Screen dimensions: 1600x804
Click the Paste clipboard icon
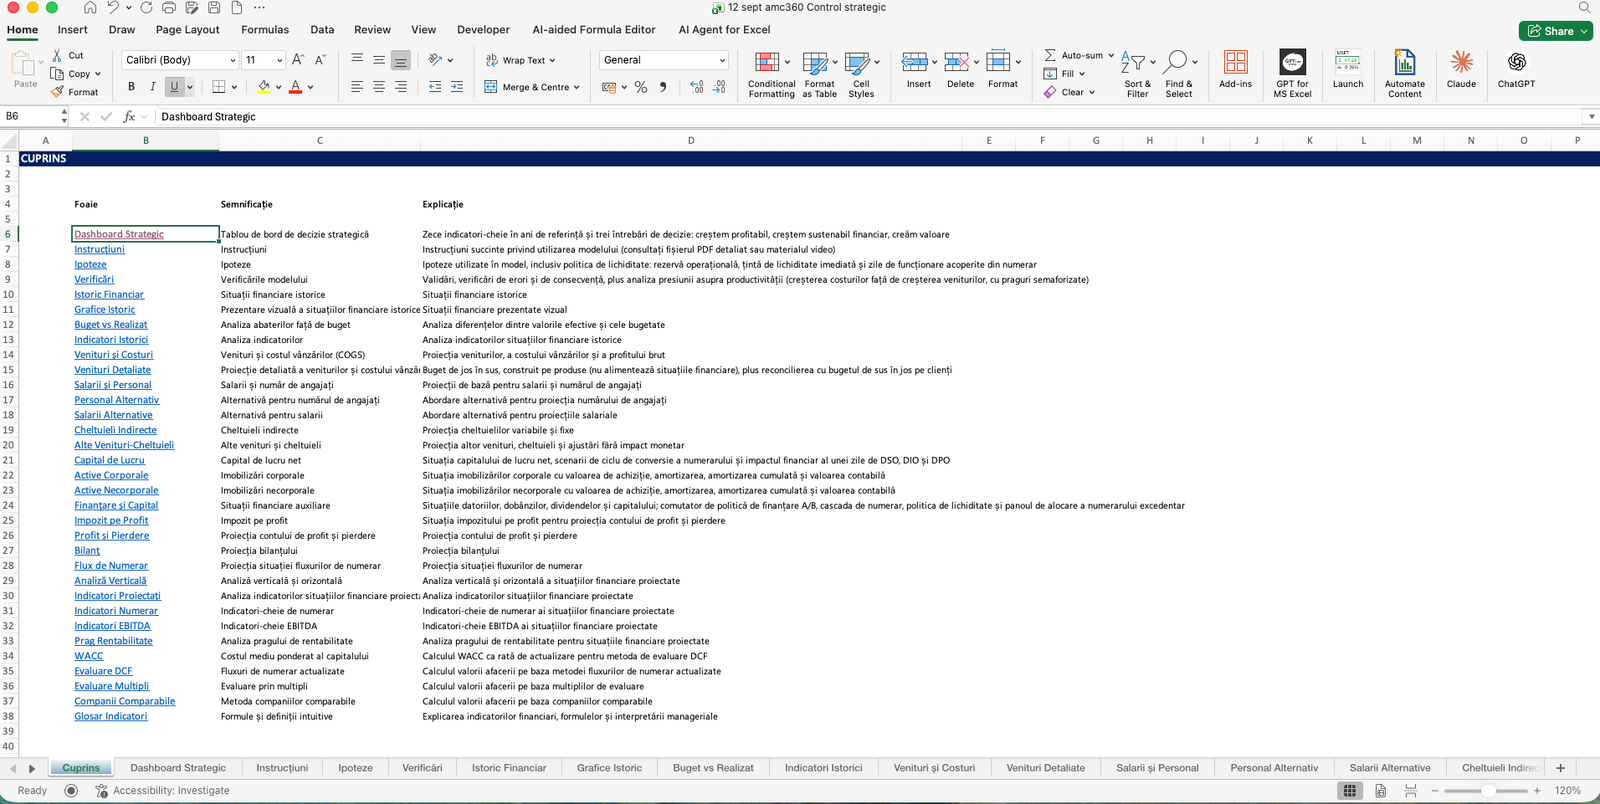[23, 64]
